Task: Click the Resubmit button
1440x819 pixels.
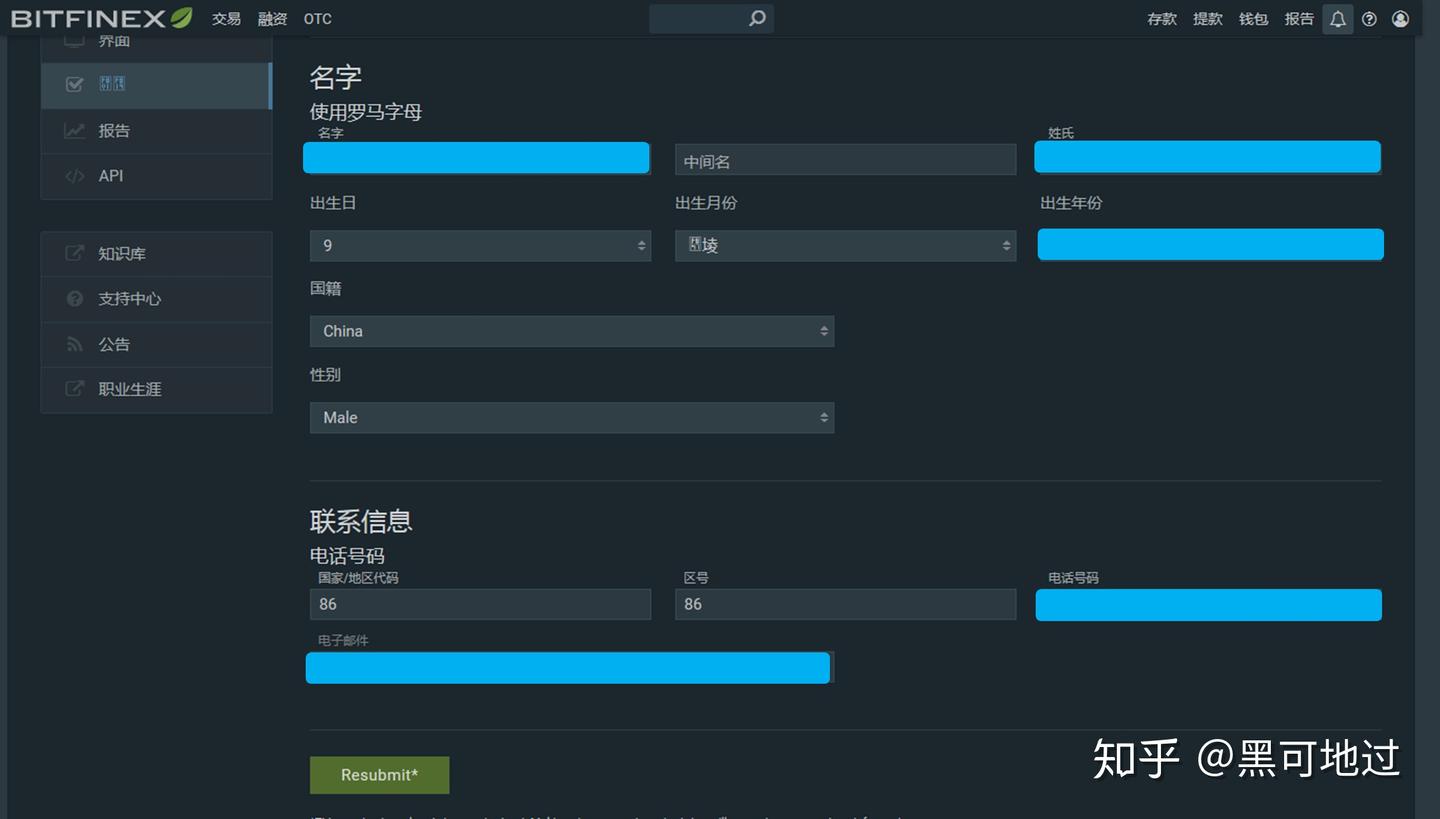Action: coord(379,774)
